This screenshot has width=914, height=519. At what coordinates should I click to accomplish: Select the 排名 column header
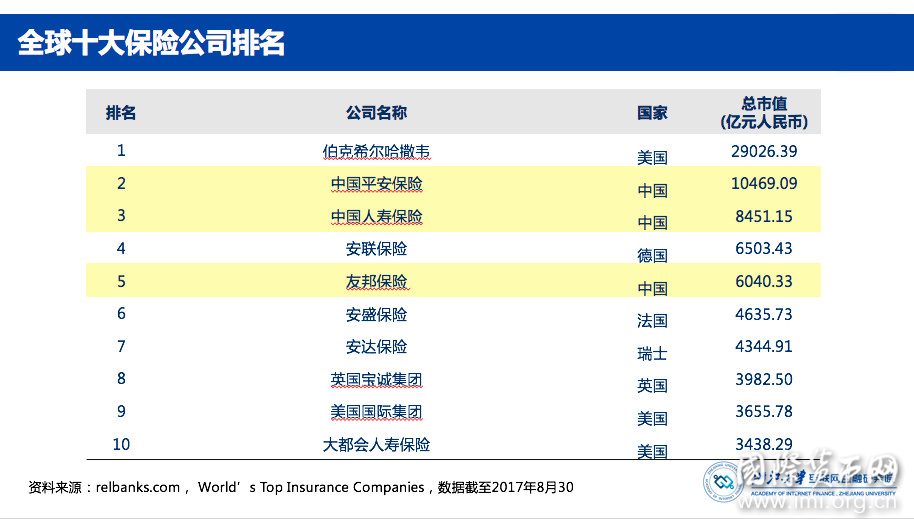coord(121,113)
